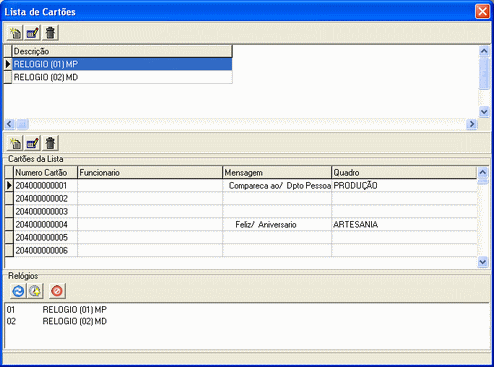Select the RELOGIO (02) MD row in Descrição list
494x367 pixels.
(x=122, y=77)
